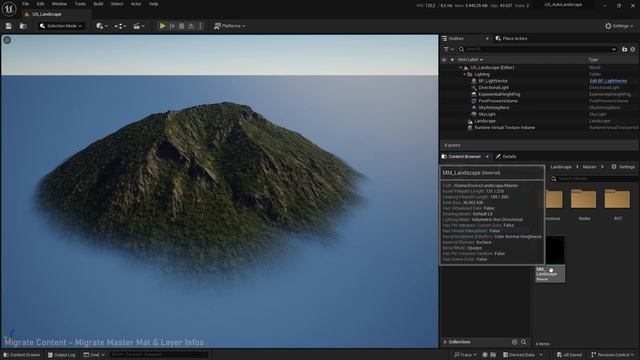
Task: Toggle the visibility column header eye
Action: pos(444,60)
